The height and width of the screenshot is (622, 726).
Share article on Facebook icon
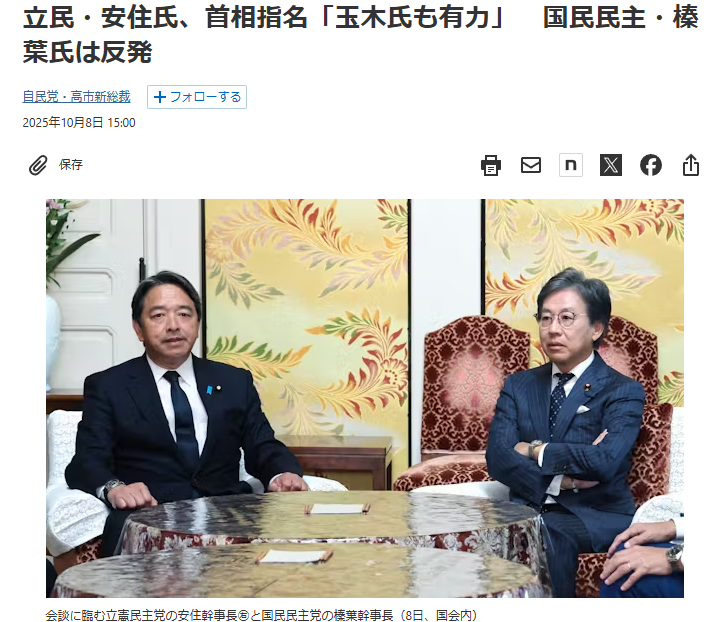pyautogui.click(x=651, y=165)
